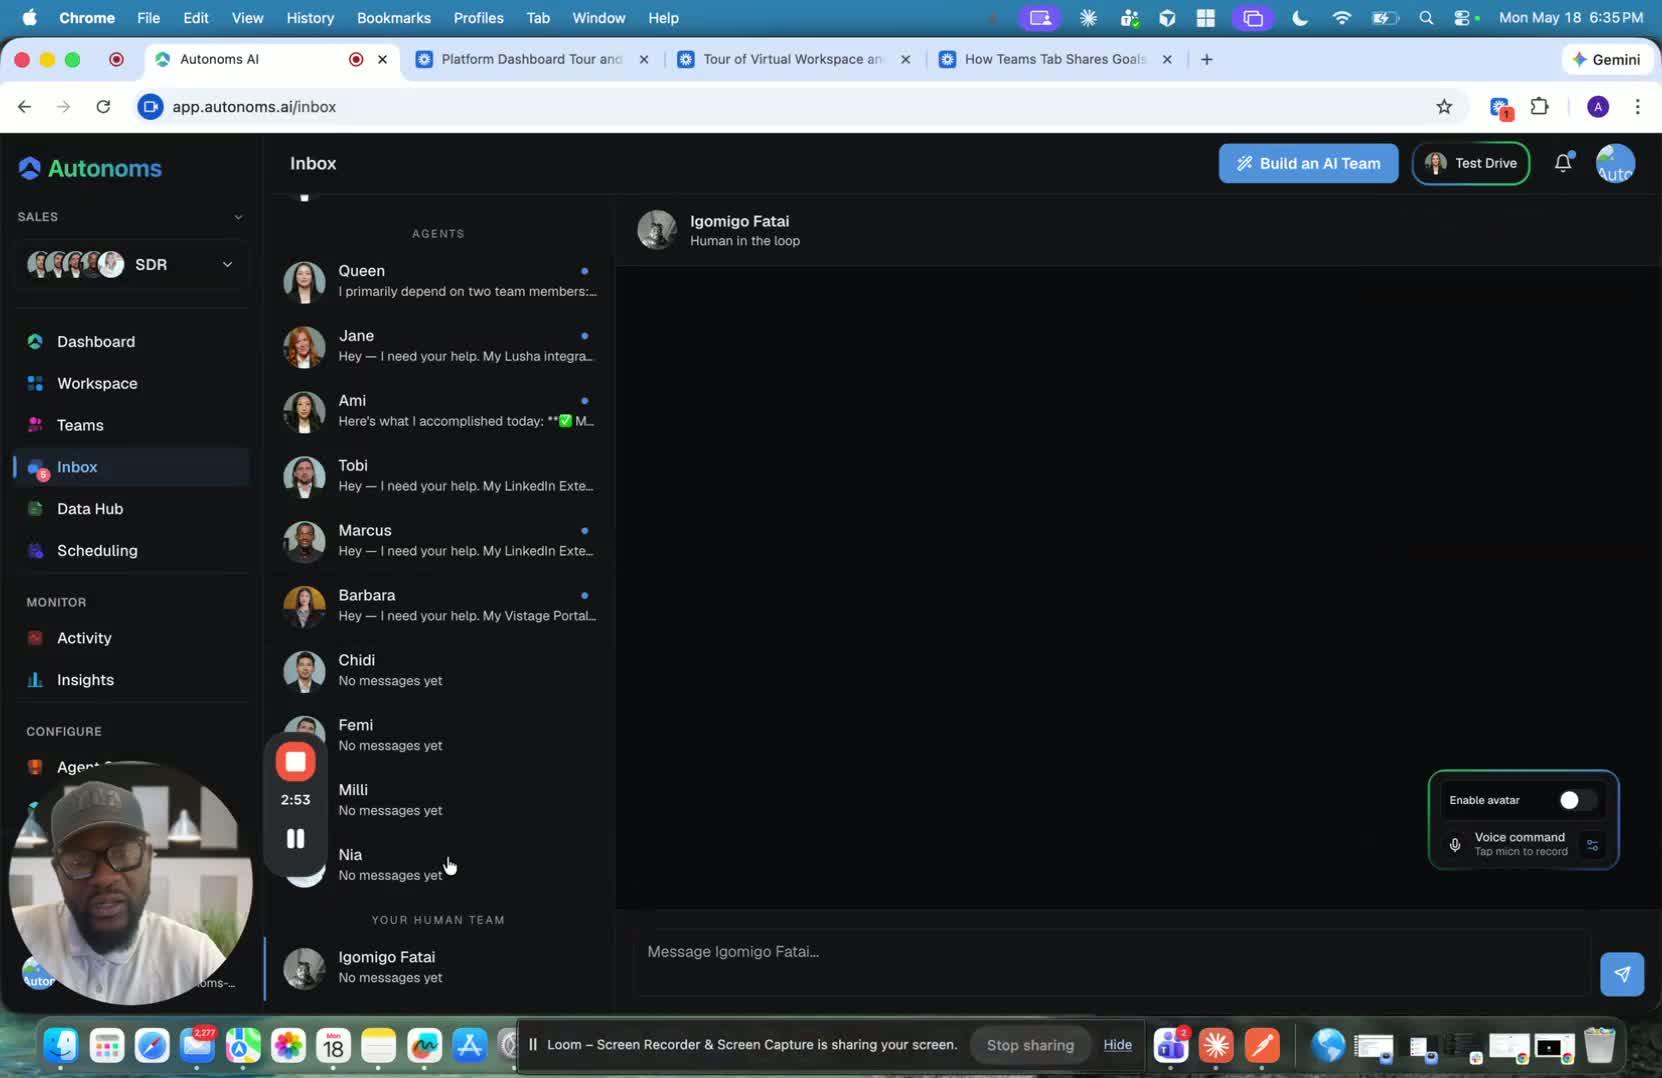Open the user profile avatar menu

coord(1615,163)
